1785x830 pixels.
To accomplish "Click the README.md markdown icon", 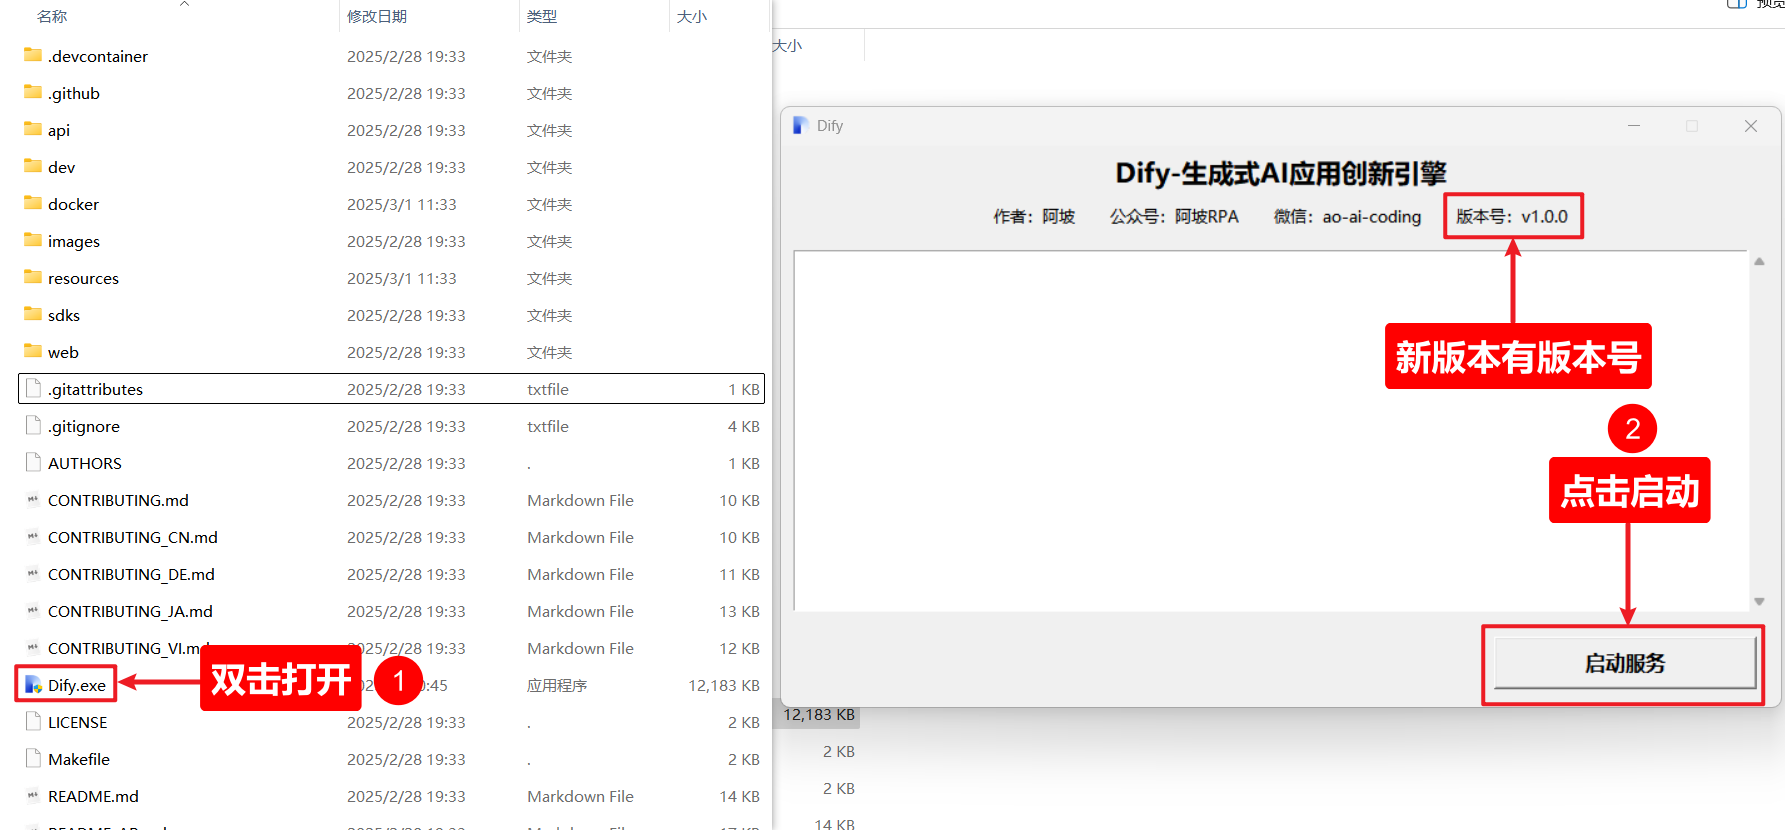I will [33, 795].
